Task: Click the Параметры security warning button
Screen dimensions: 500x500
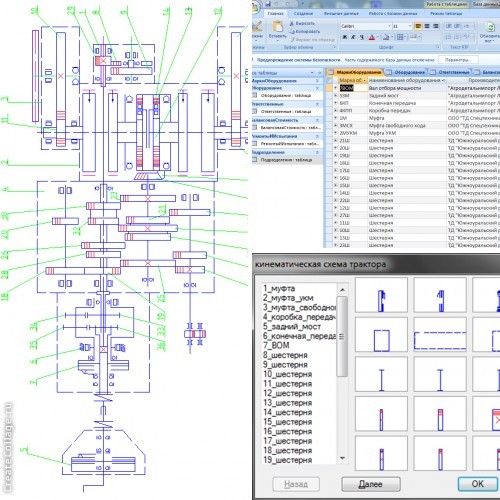Action: click(x=458, y=60)
